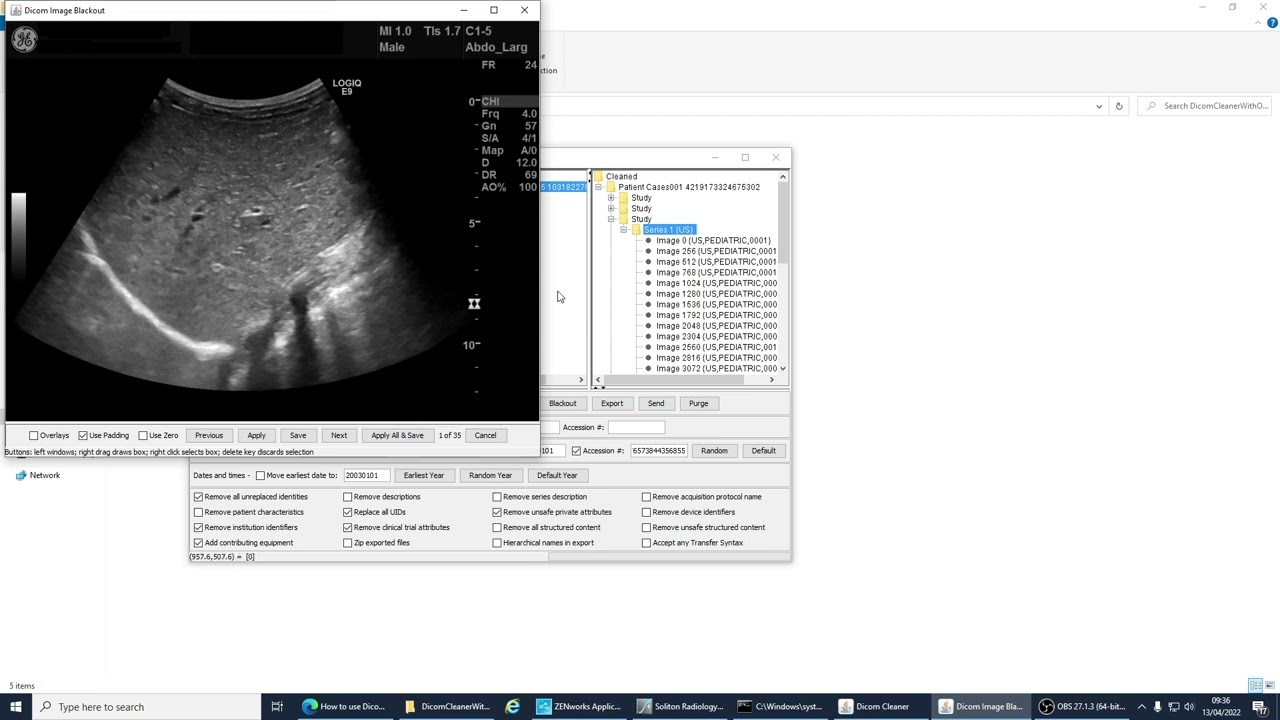This screenshot has height=720, width=1280.
Task: Click the earliest date input field
Action: click(366, 476)
